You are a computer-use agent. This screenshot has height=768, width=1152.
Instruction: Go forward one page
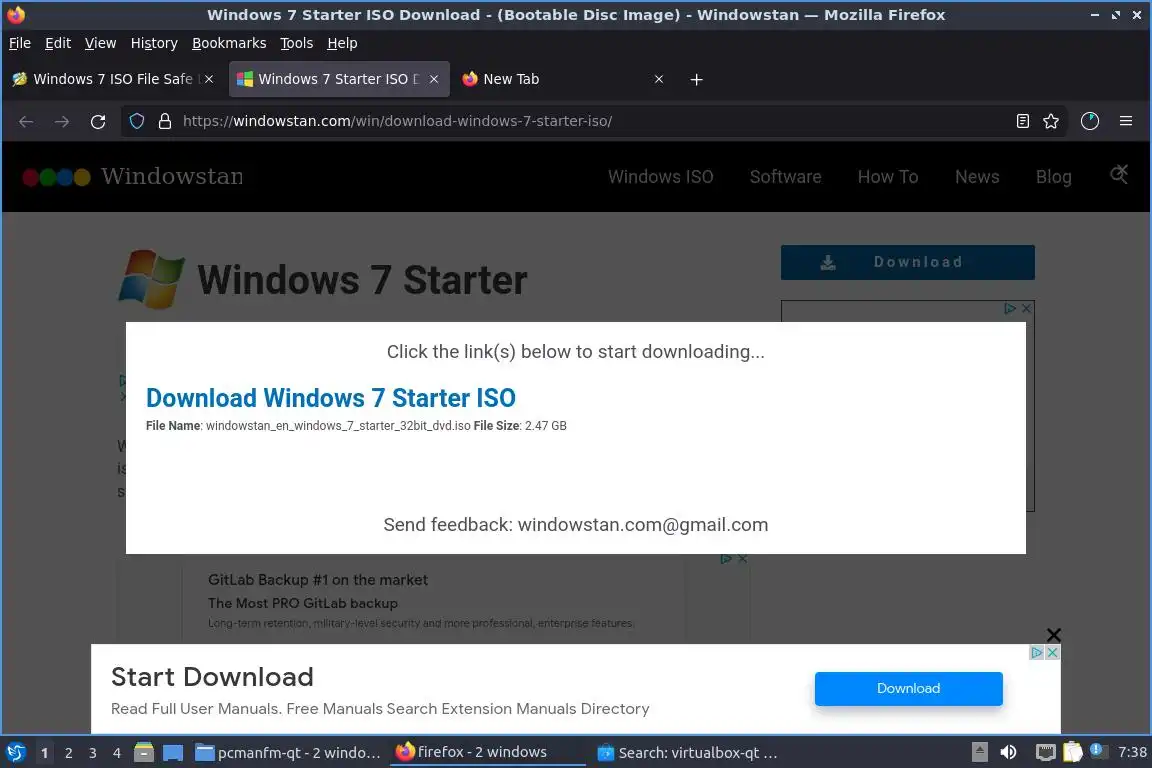pyautogui.click(x=62, y=121)
